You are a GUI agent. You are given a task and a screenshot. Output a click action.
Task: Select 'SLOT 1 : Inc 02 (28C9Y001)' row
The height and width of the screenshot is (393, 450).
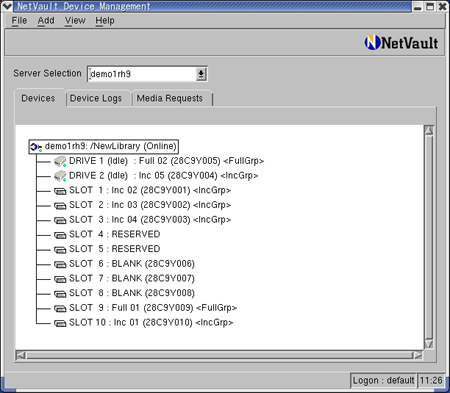(143, 191)
